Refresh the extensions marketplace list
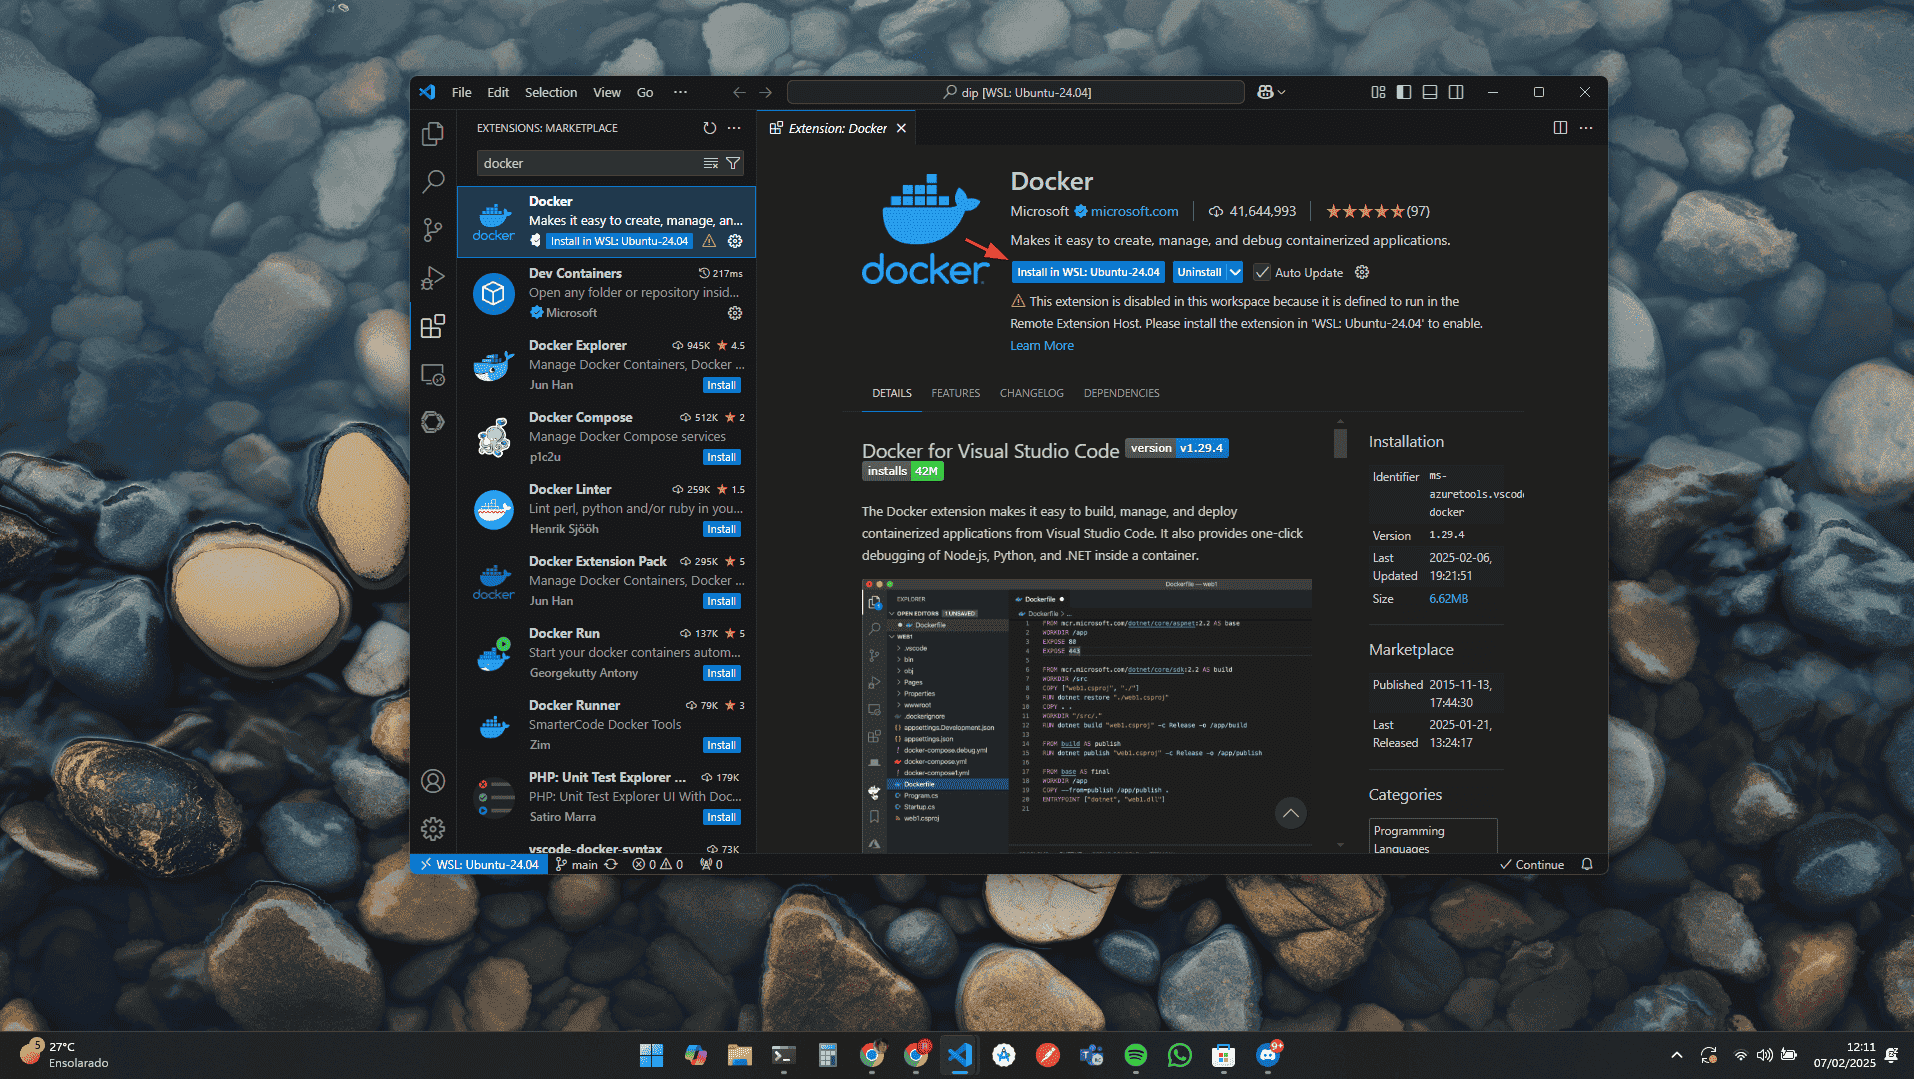The height and width of the screenshot is (1079, 1914). (709, 128)
